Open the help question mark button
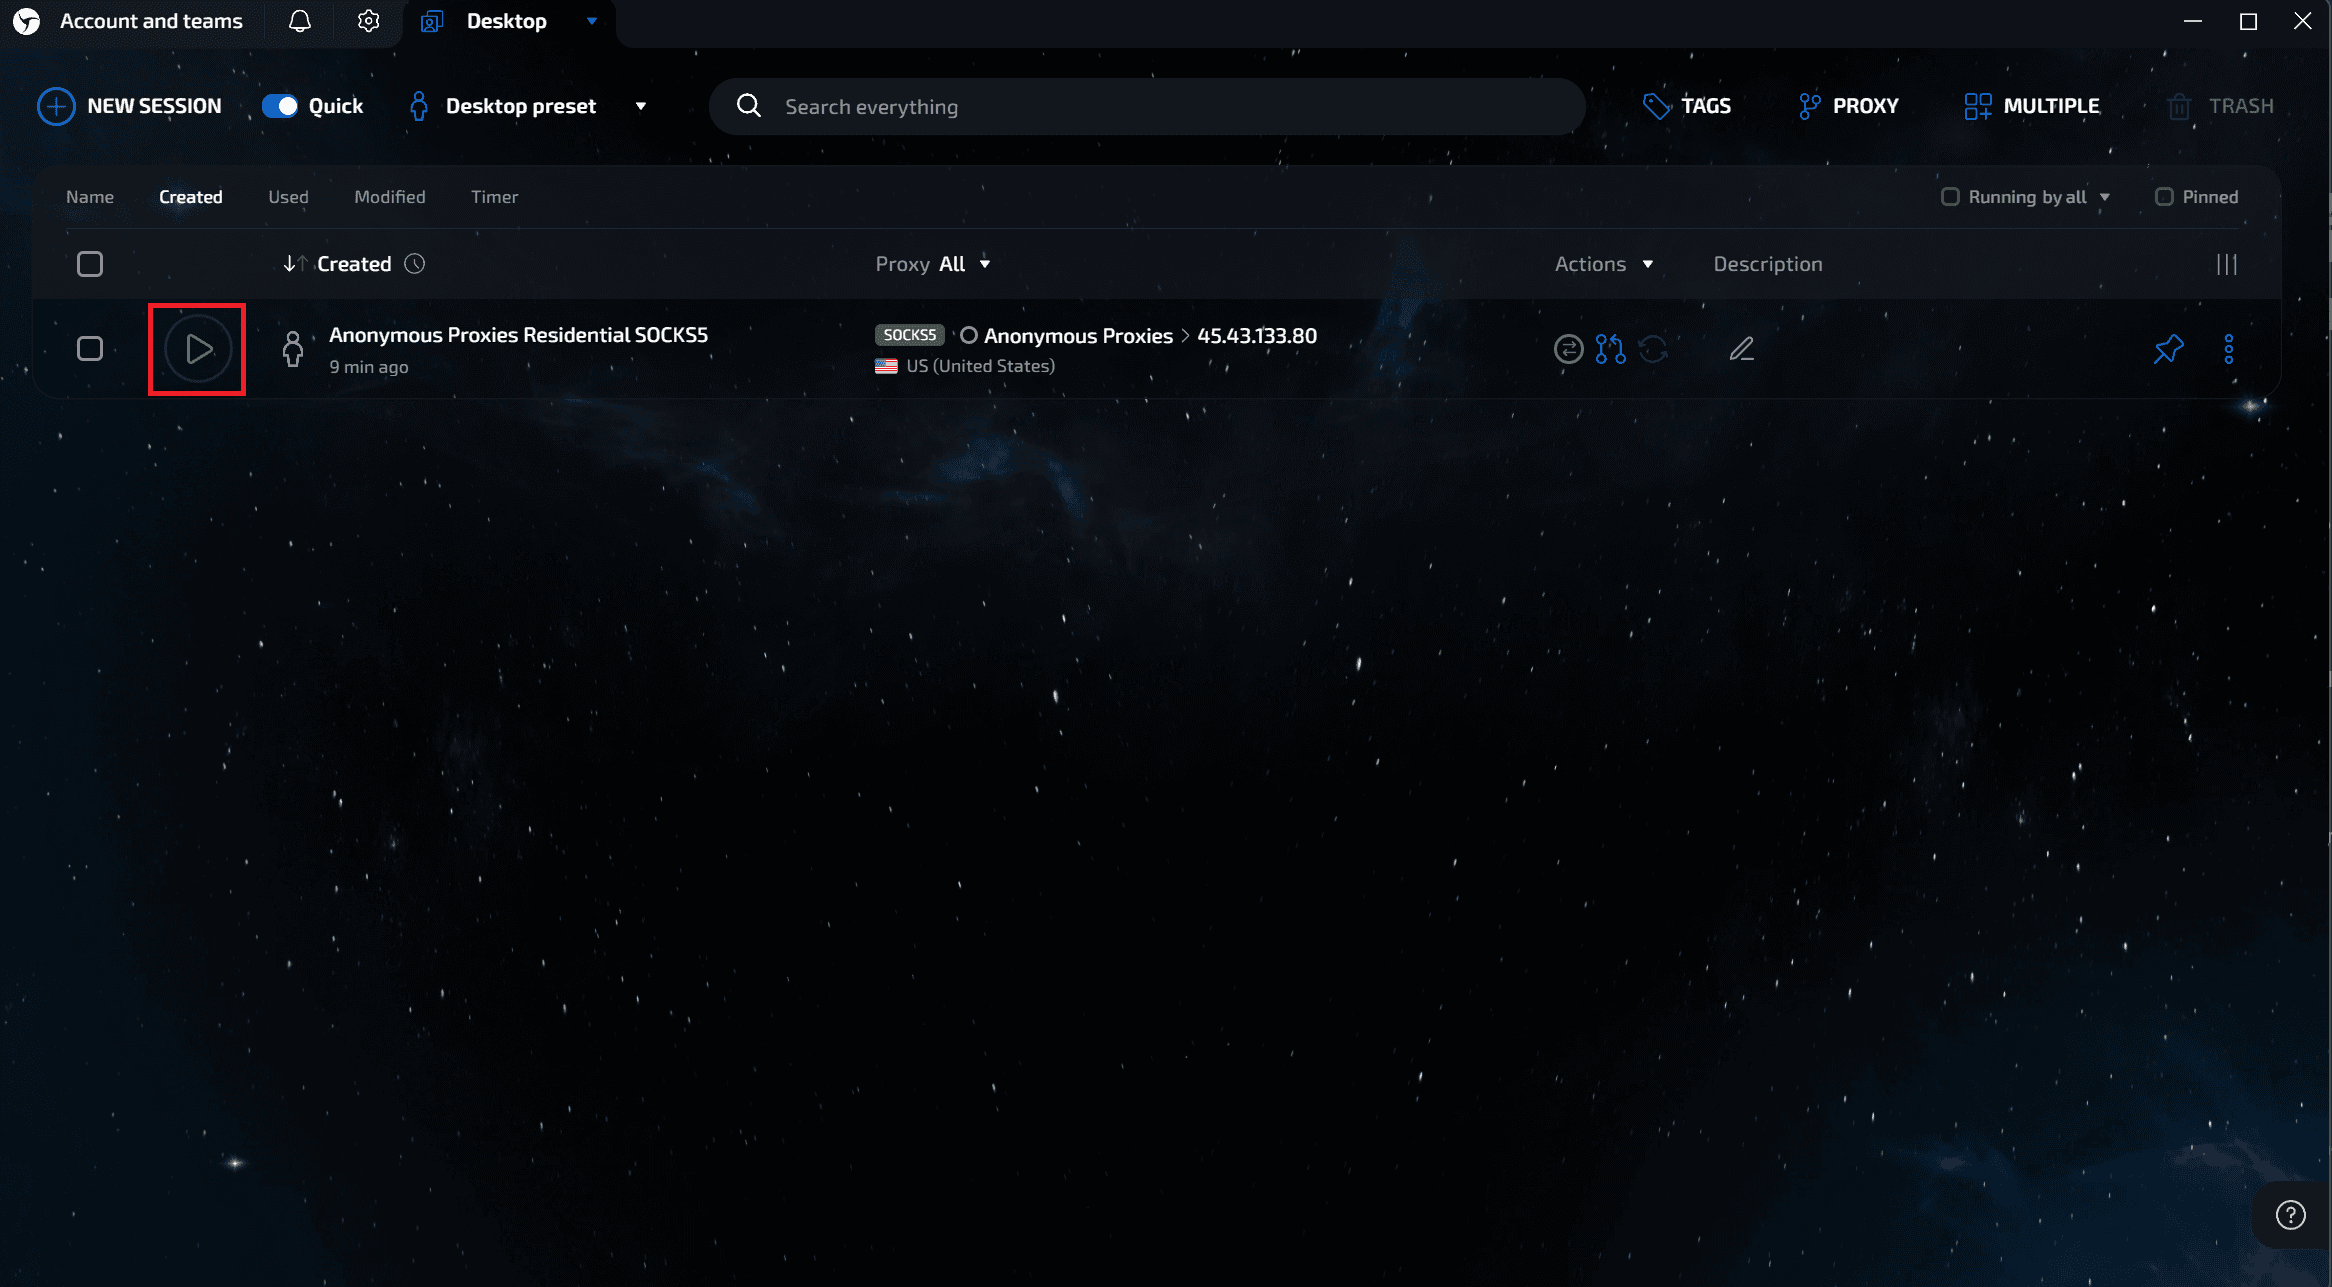 2290,1214
